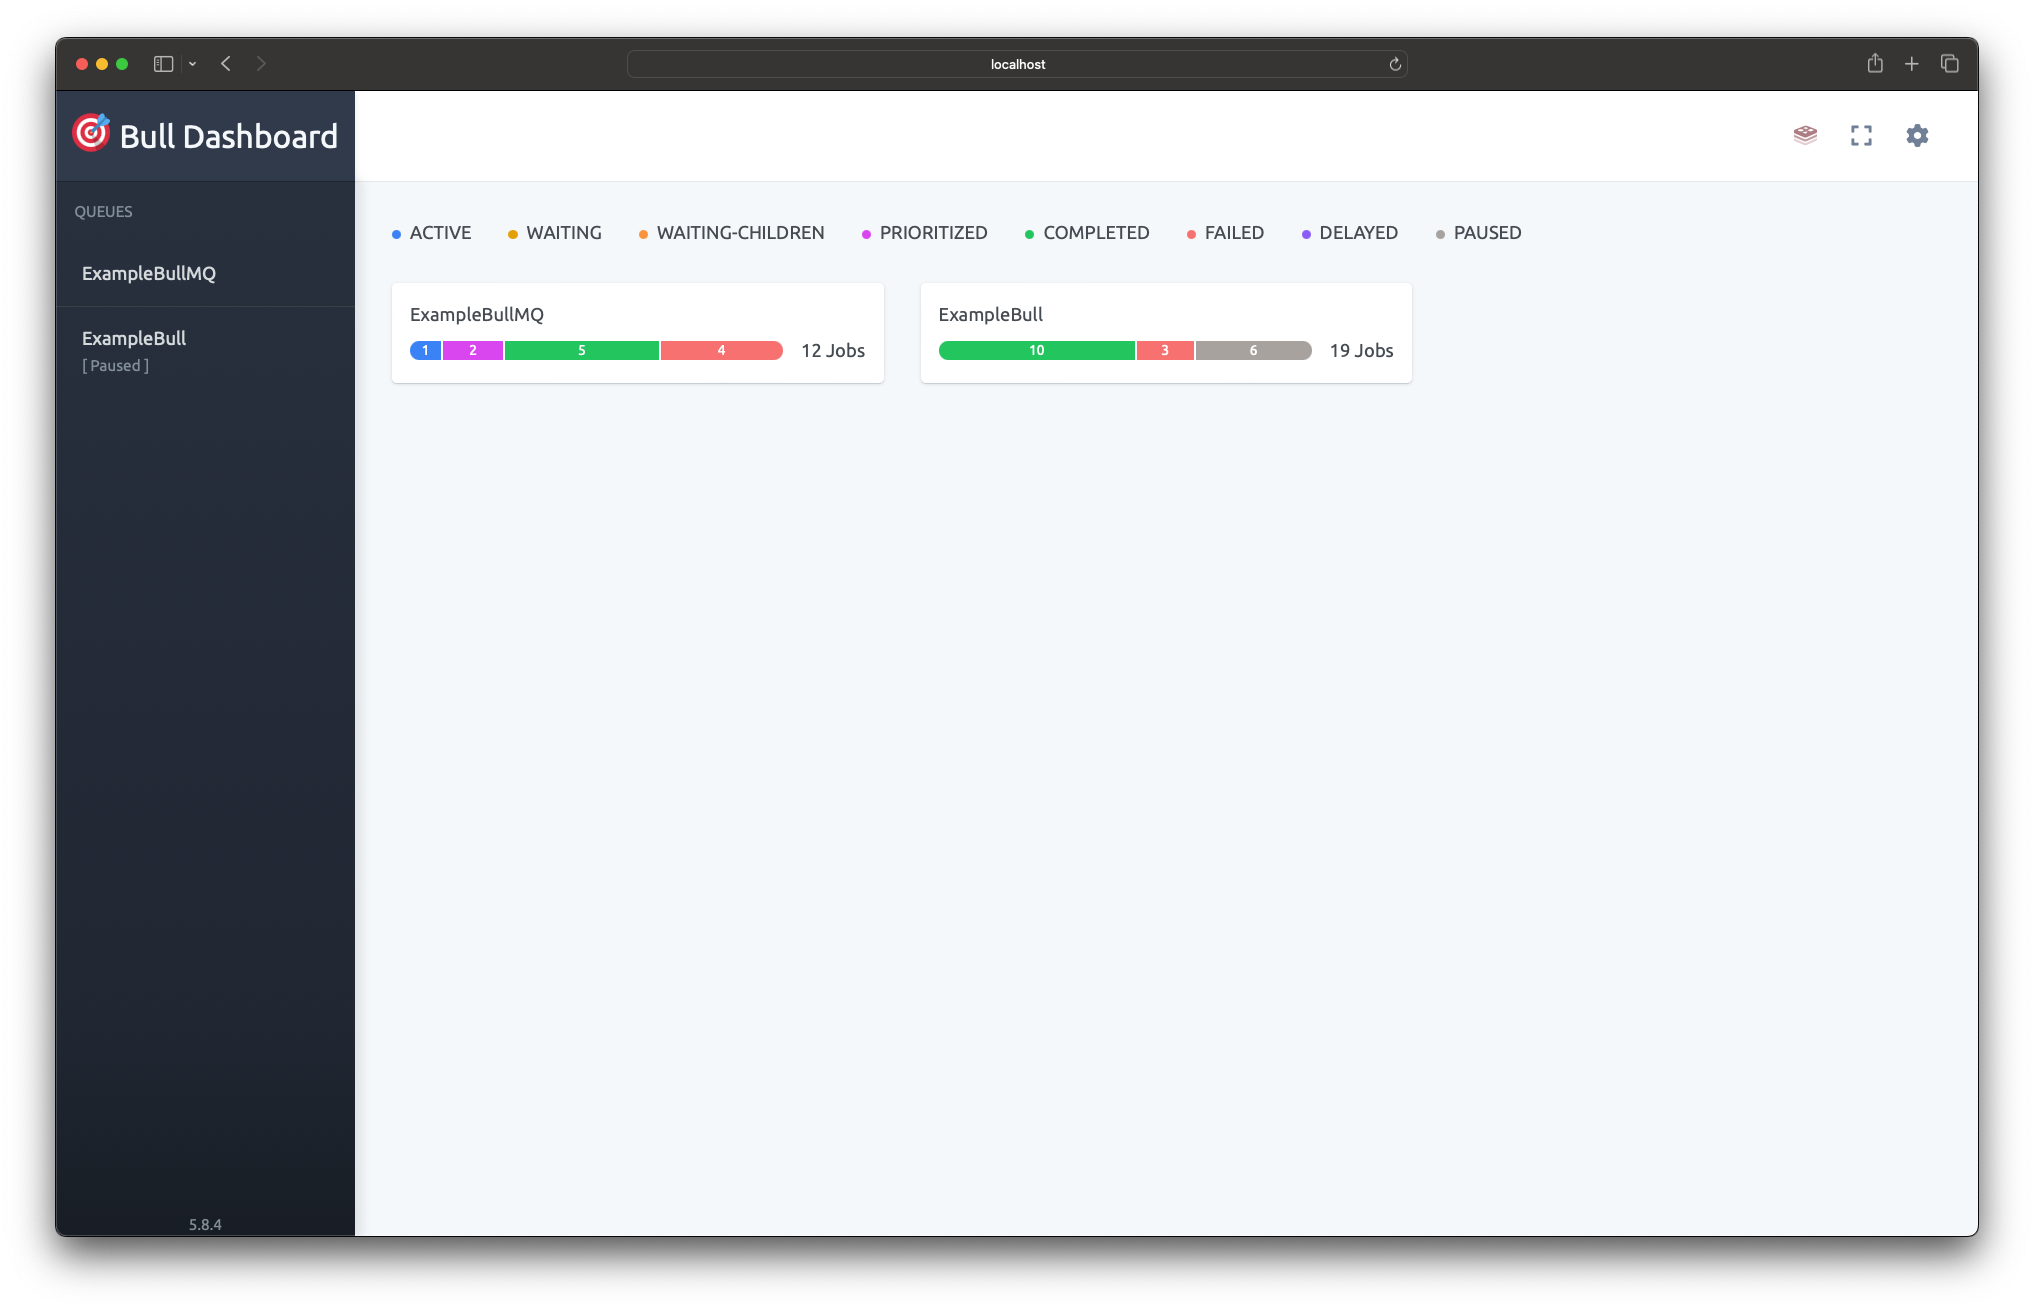Select ExampleBullMQ queue in sidebar

coord(149,273)
